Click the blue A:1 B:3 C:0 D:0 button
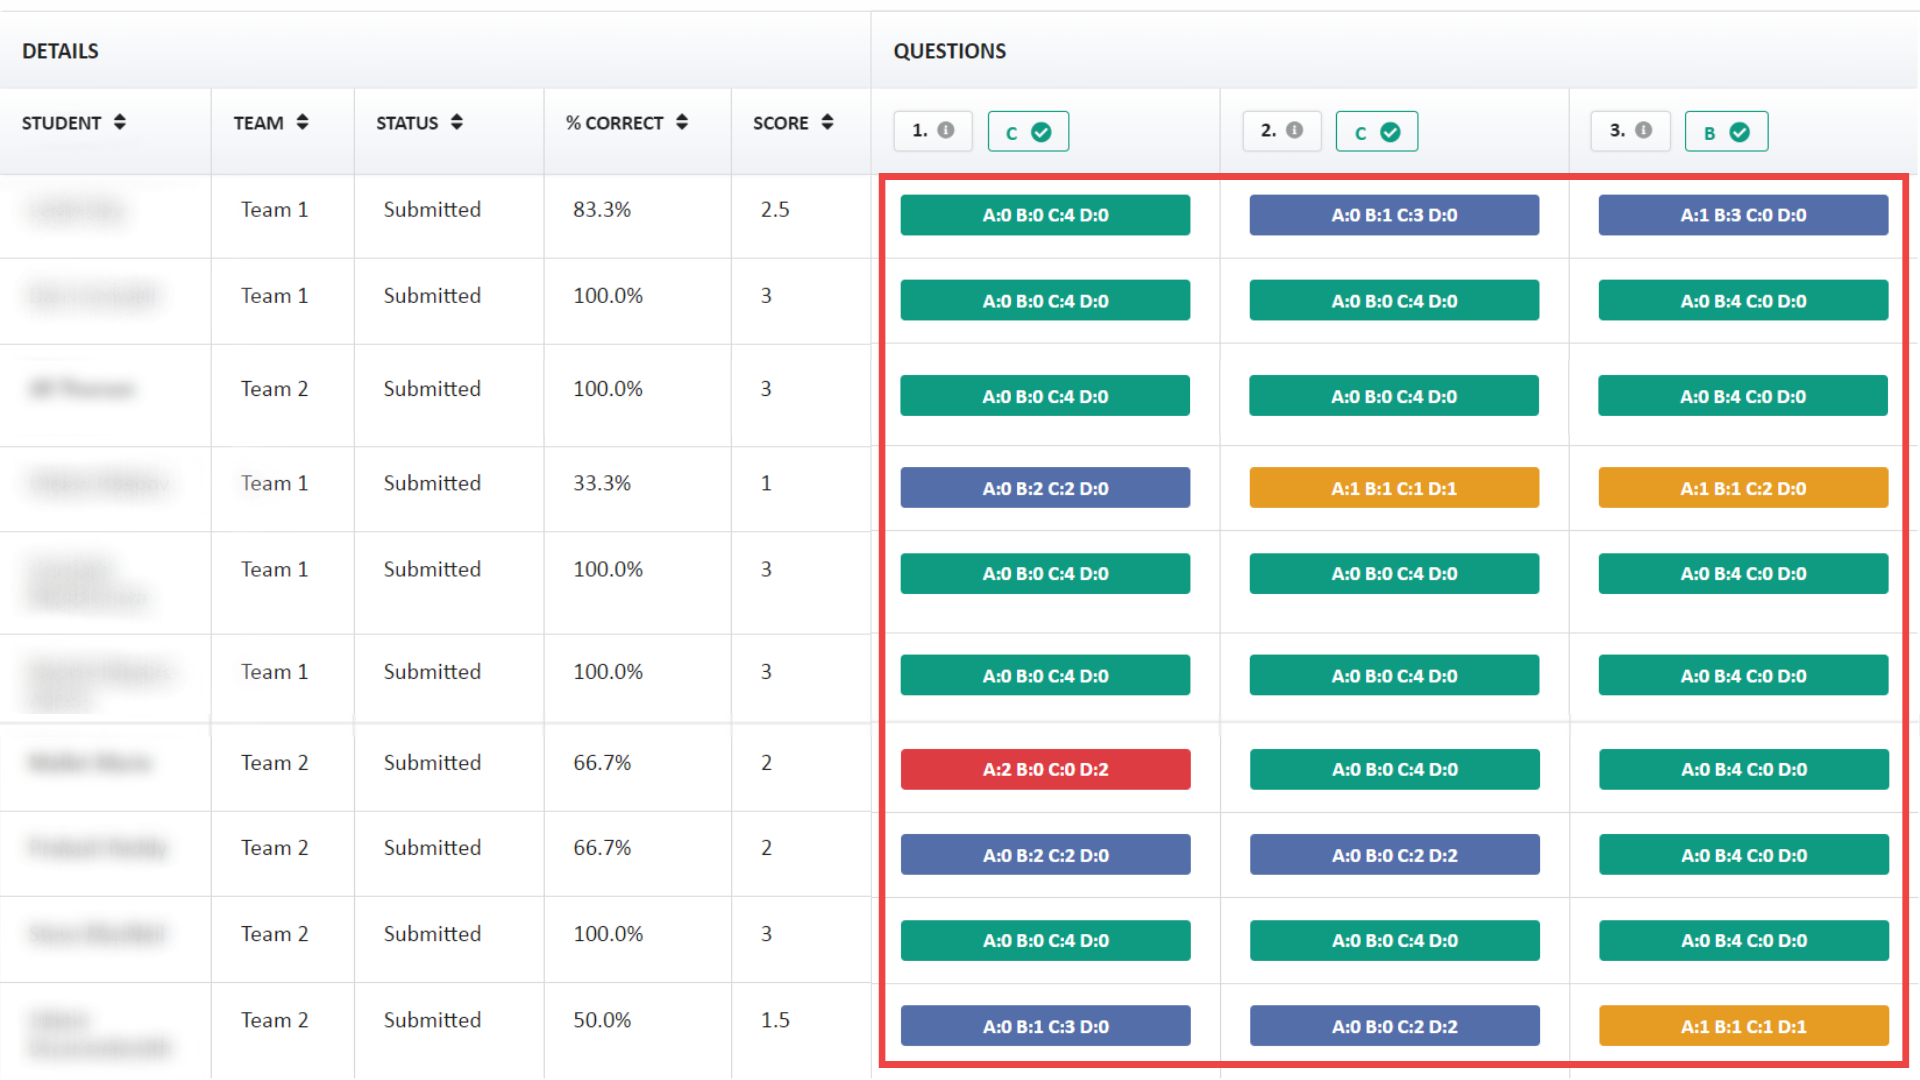 [1743, 215]
